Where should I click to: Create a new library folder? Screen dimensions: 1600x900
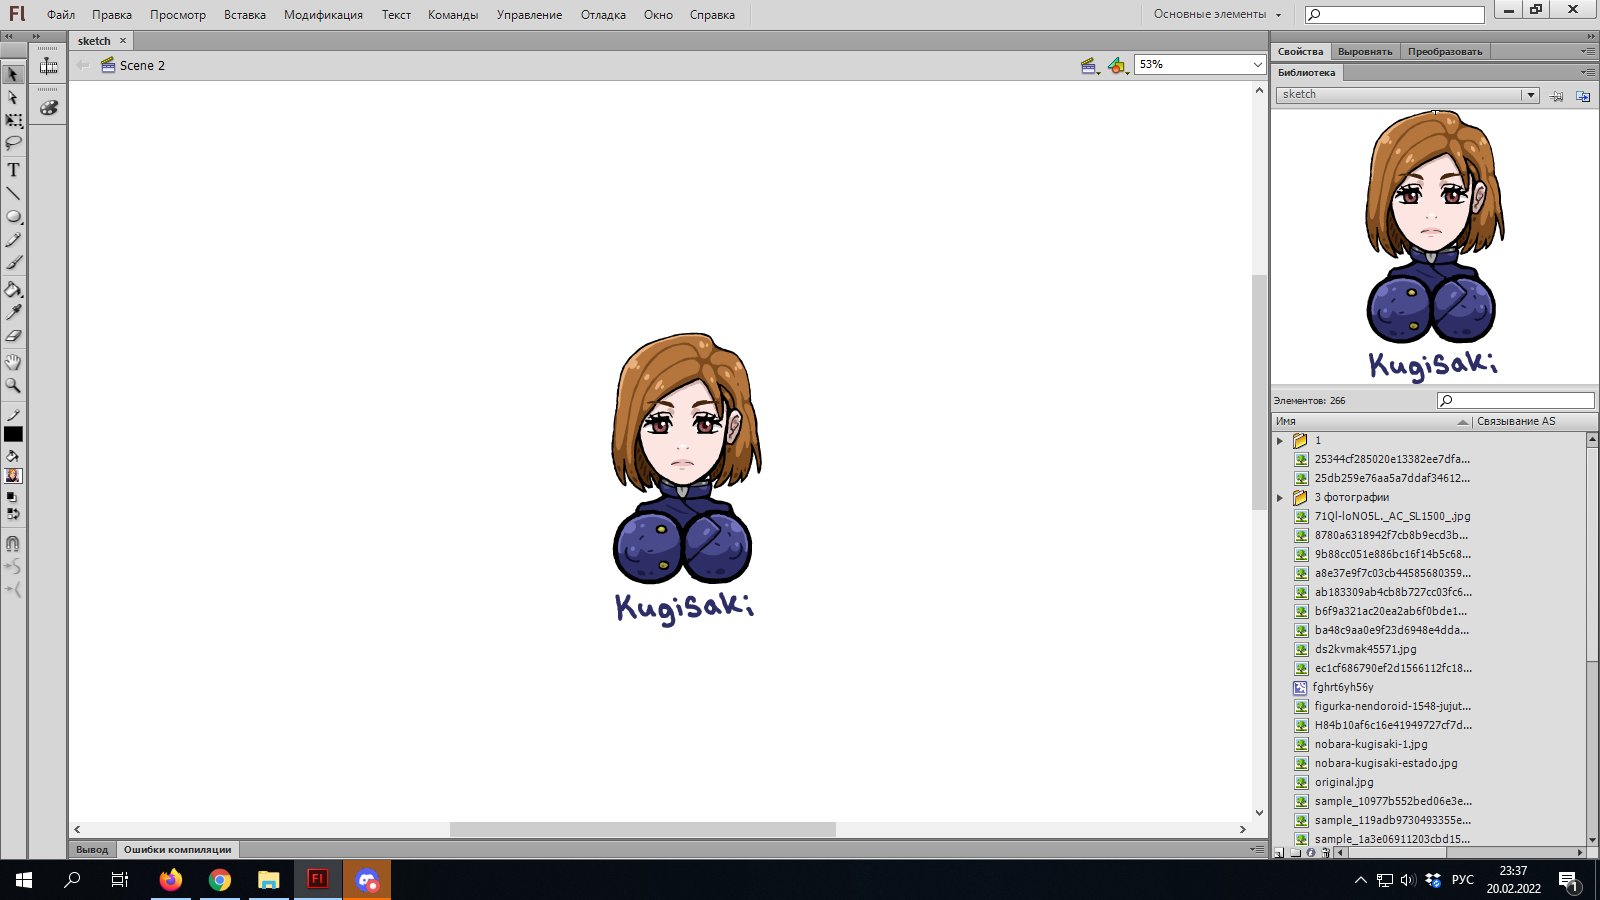point(1296,853)
